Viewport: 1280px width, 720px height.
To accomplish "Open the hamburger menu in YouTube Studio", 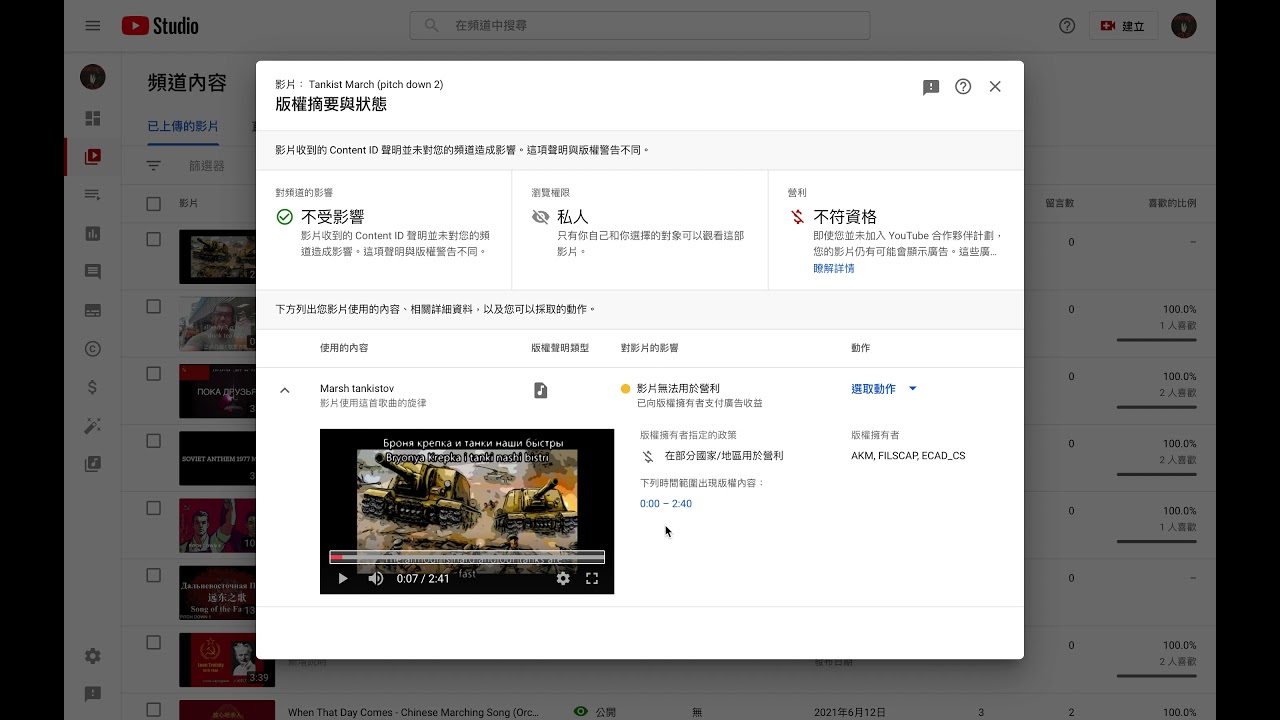I will [x=93, y=26].
